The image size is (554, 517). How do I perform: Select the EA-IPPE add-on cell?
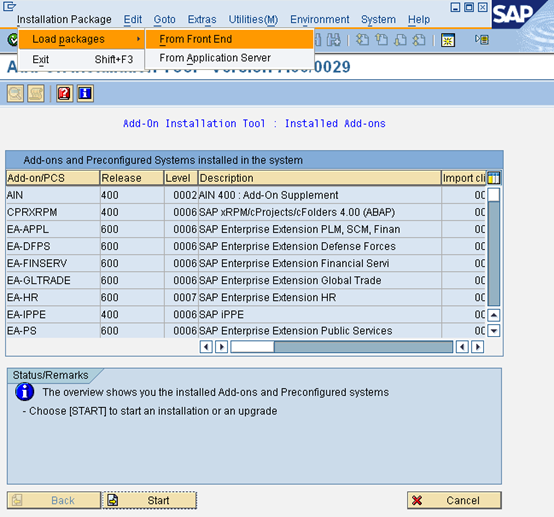(53, 314)
